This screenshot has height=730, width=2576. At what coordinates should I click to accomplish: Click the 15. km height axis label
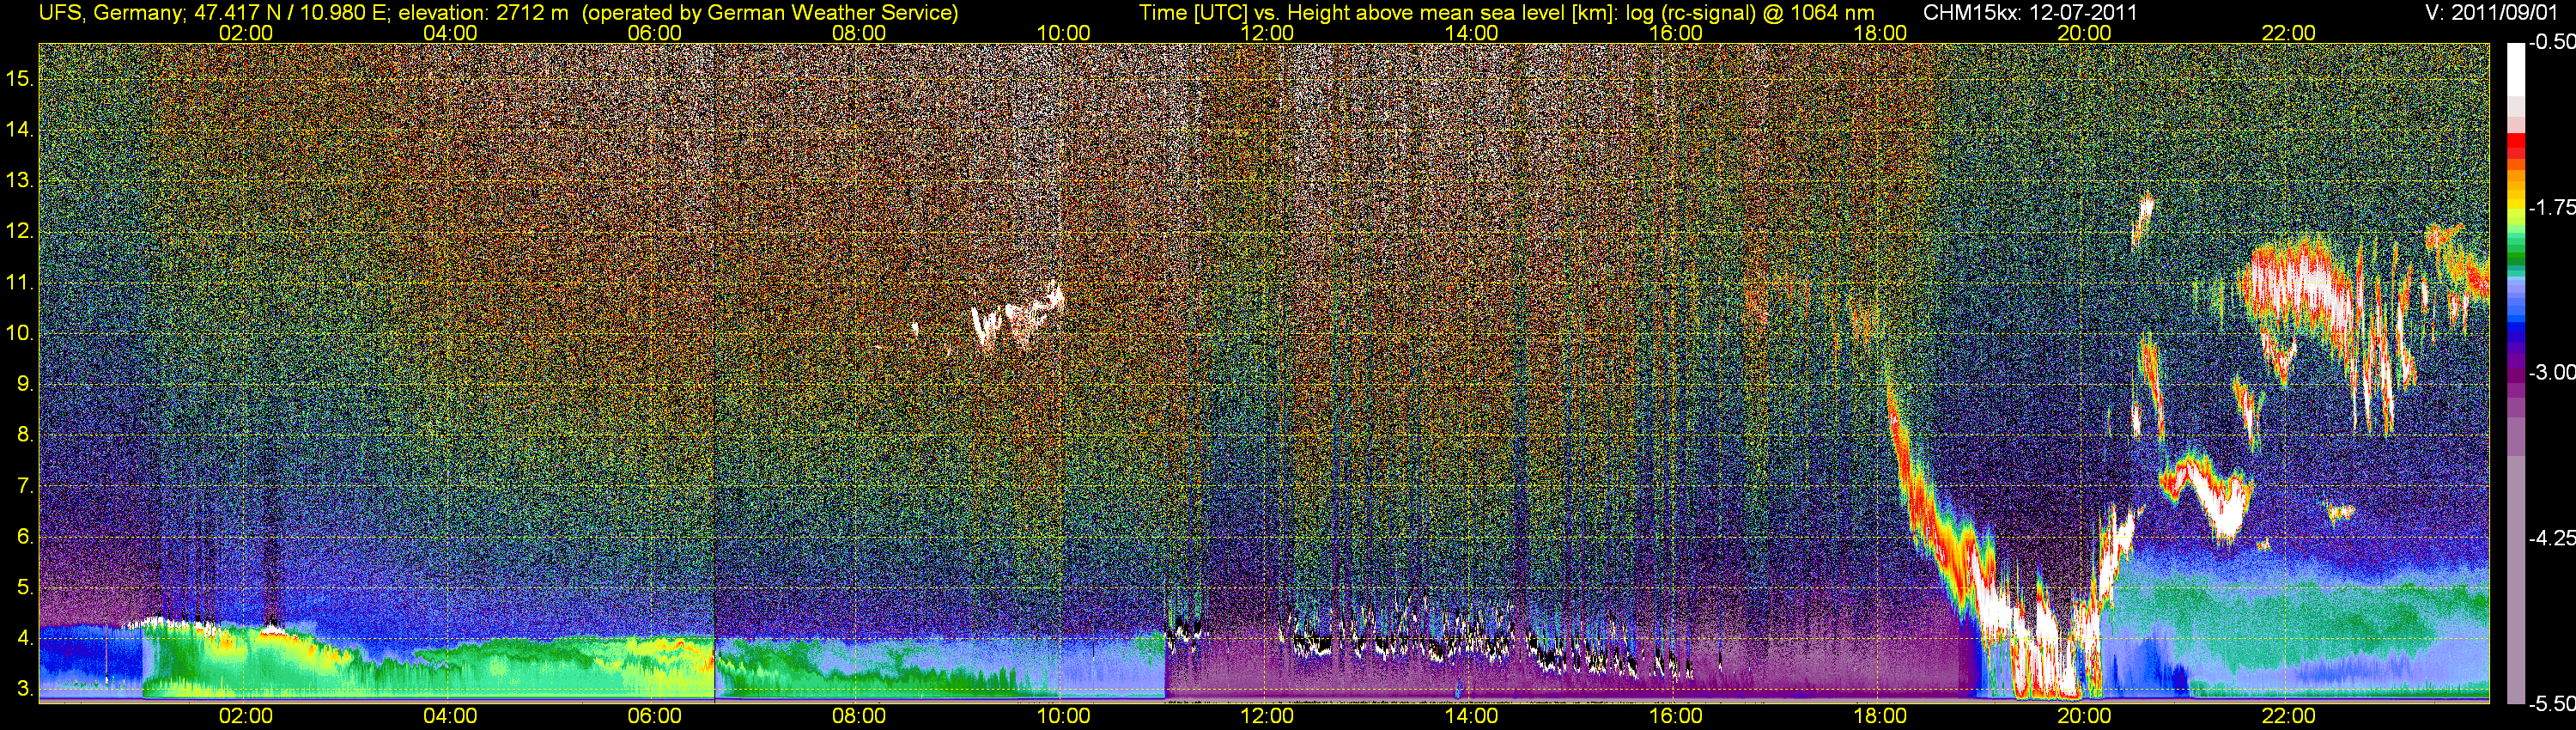[21, 79]
